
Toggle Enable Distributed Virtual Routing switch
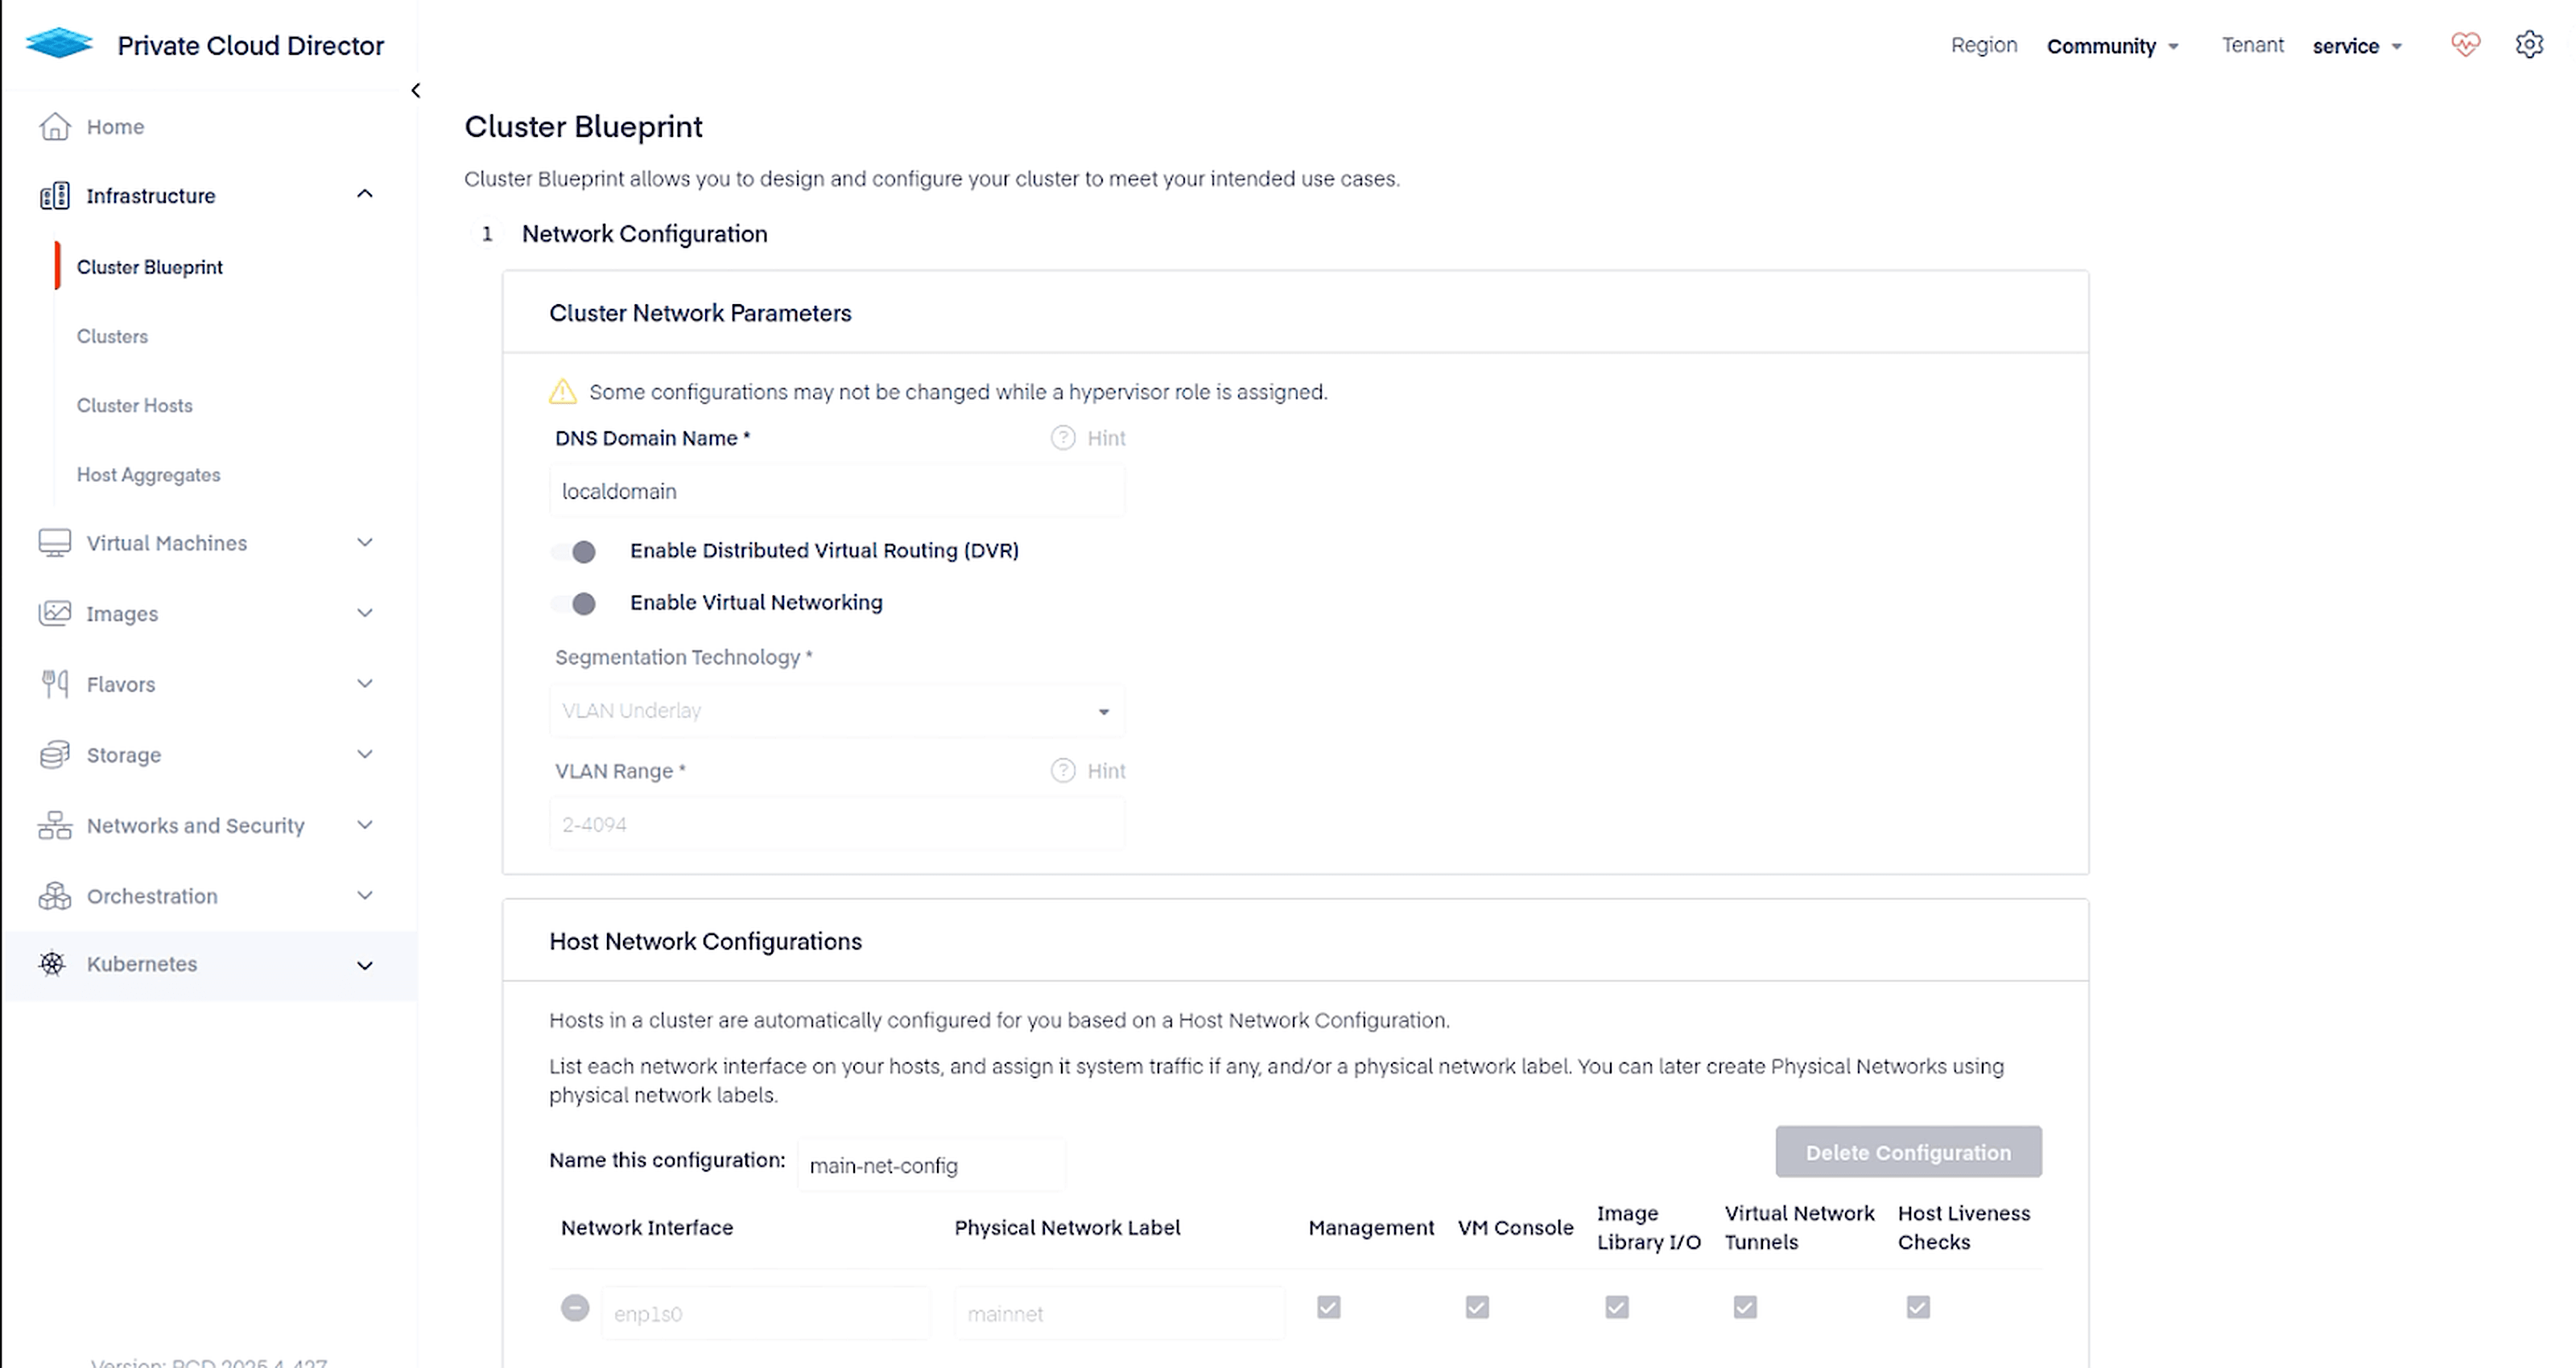(575, 552)
